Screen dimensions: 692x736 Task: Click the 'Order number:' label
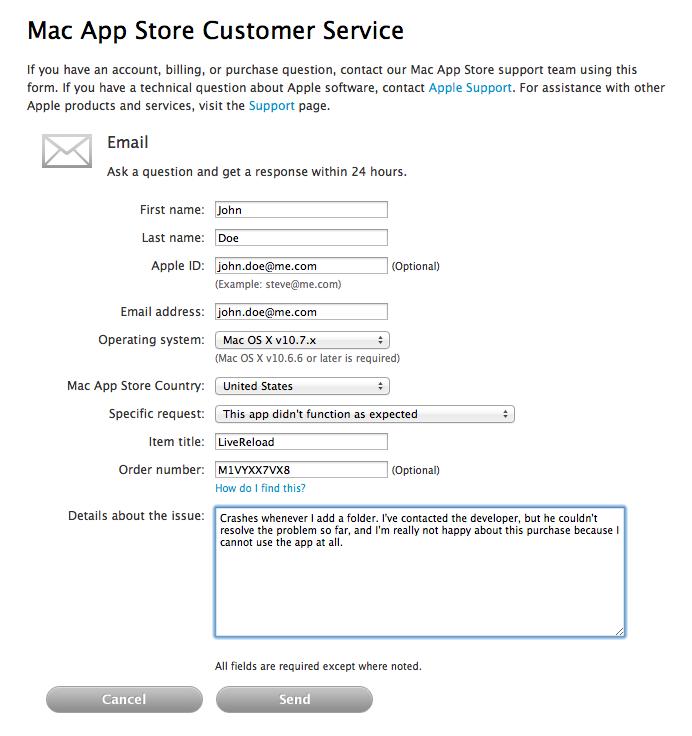[161, 470]
